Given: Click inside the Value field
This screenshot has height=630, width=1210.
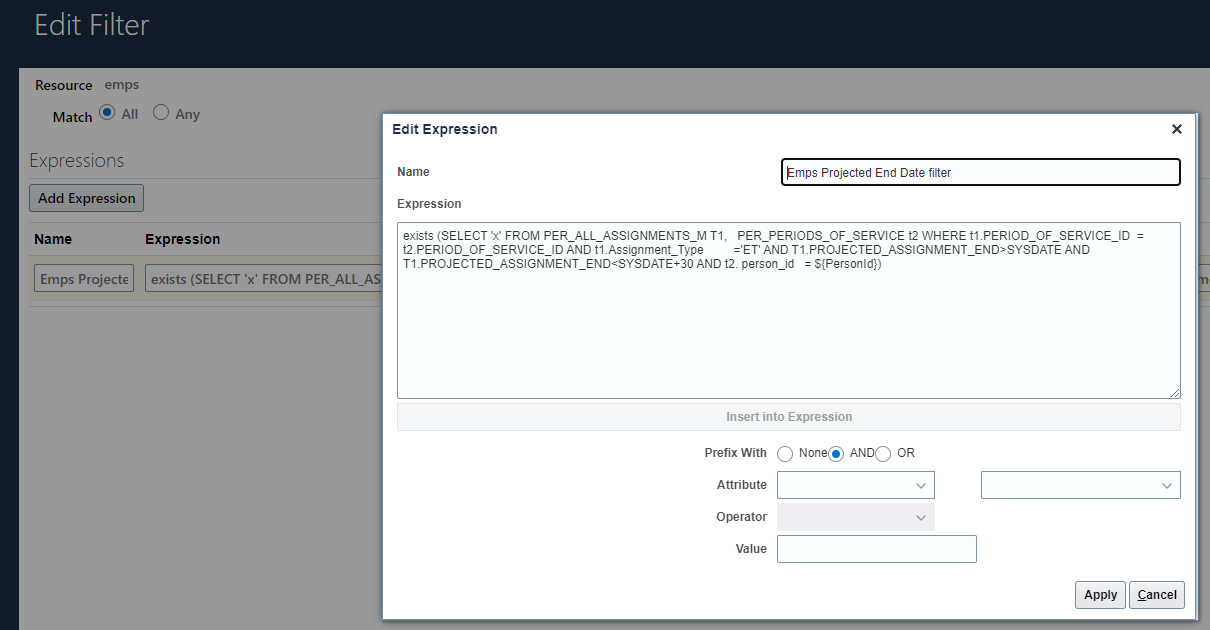Looking at the screenshot, I should pyautogui.click(x=876, y=548).
